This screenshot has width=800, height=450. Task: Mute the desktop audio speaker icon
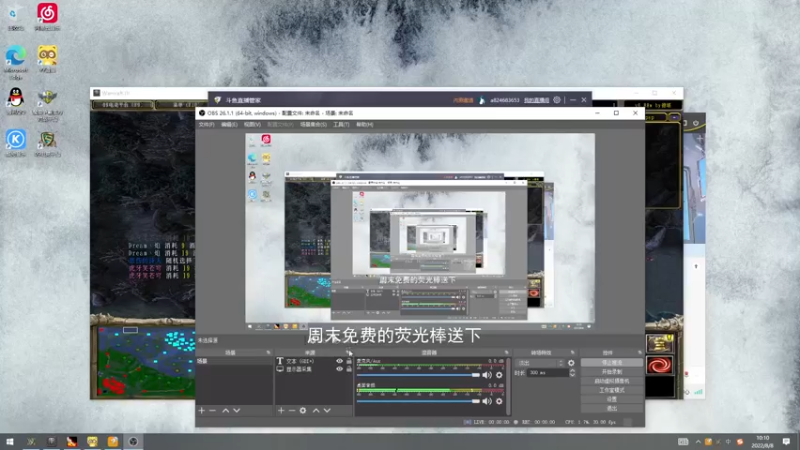(487, 401)
